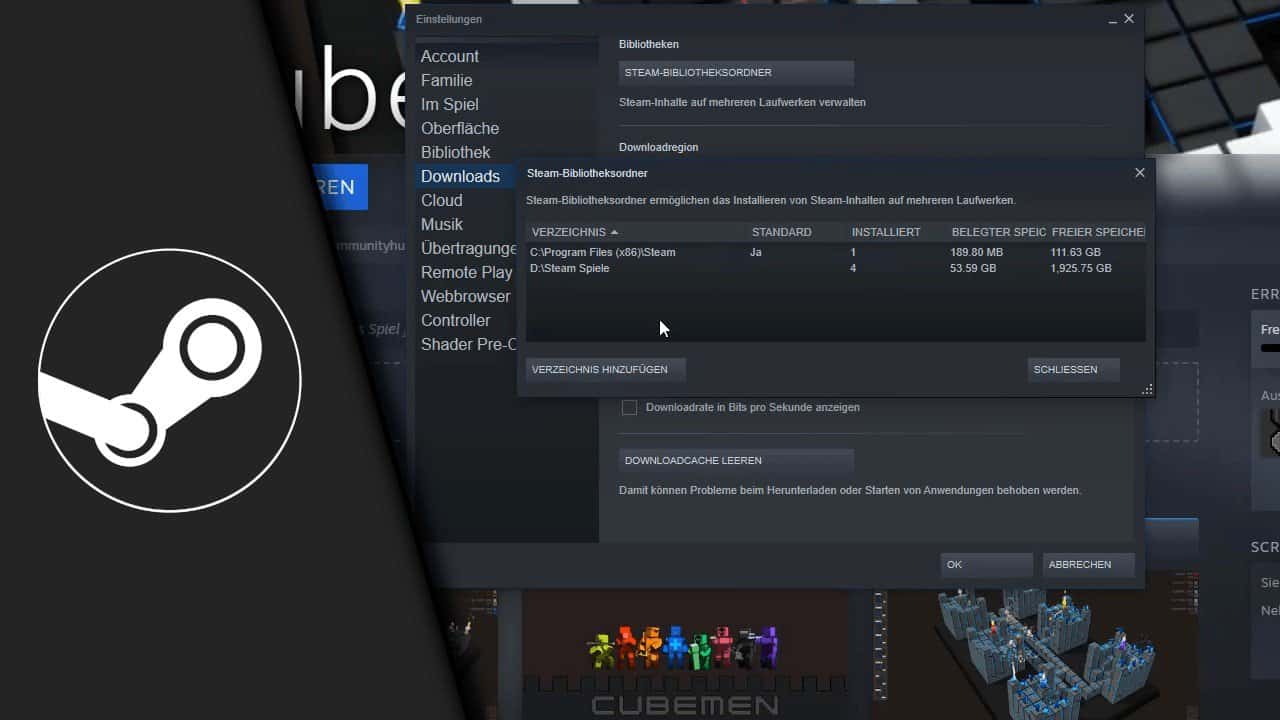Sort by the INSTALLIERT column header
Viewport: 1280px width, 720px height.
pos(886,232)
